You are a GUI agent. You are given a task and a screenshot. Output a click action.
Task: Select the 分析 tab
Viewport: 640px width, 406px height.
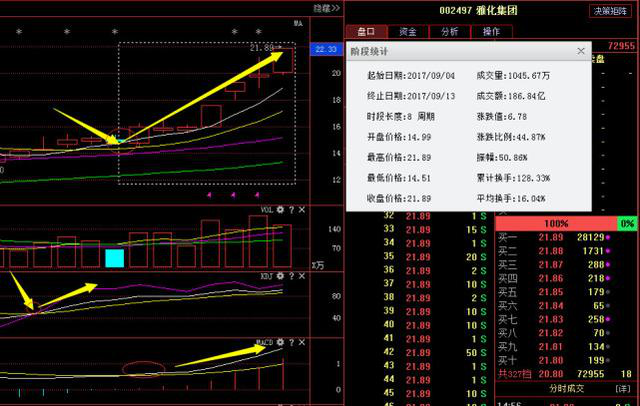tap(449, 32)
